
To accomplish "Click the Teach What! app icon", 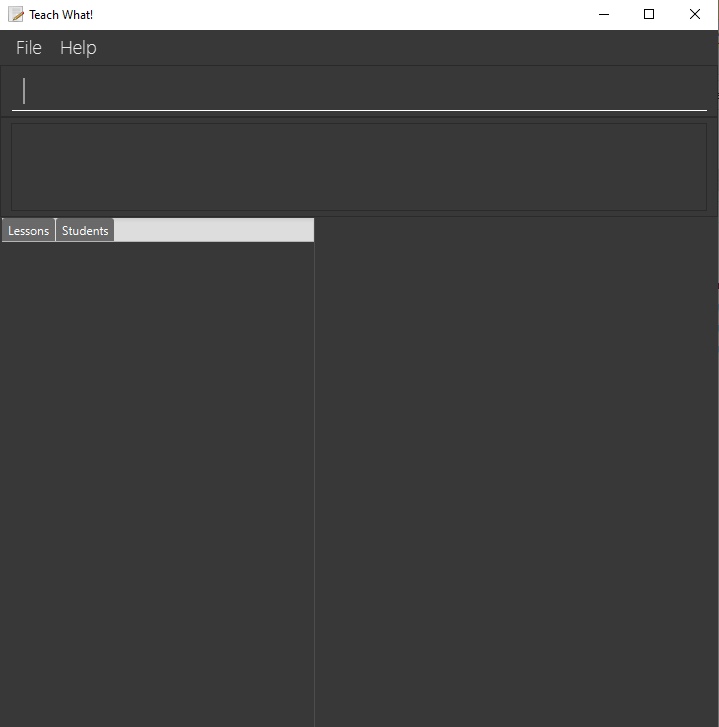I will pos(16,14).
